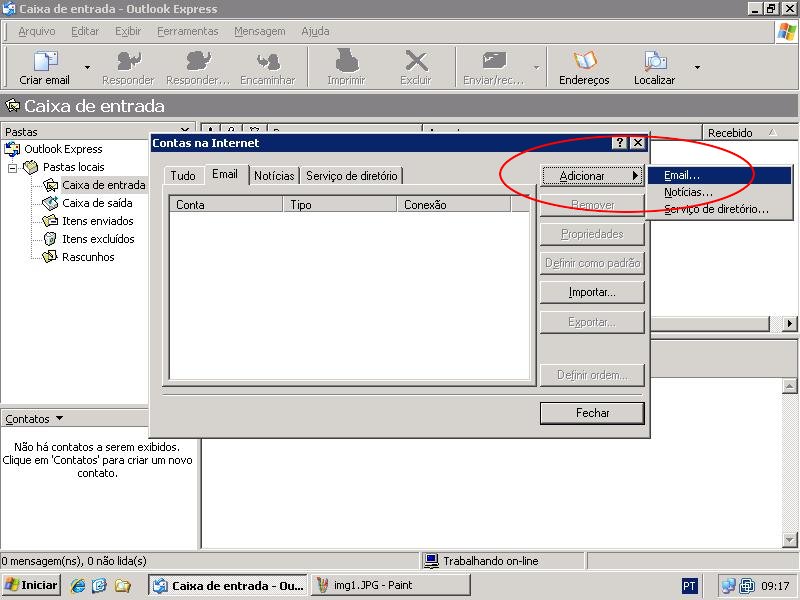
Task: Click the PT language indicator in tray
Action: [x=689, y=586]
